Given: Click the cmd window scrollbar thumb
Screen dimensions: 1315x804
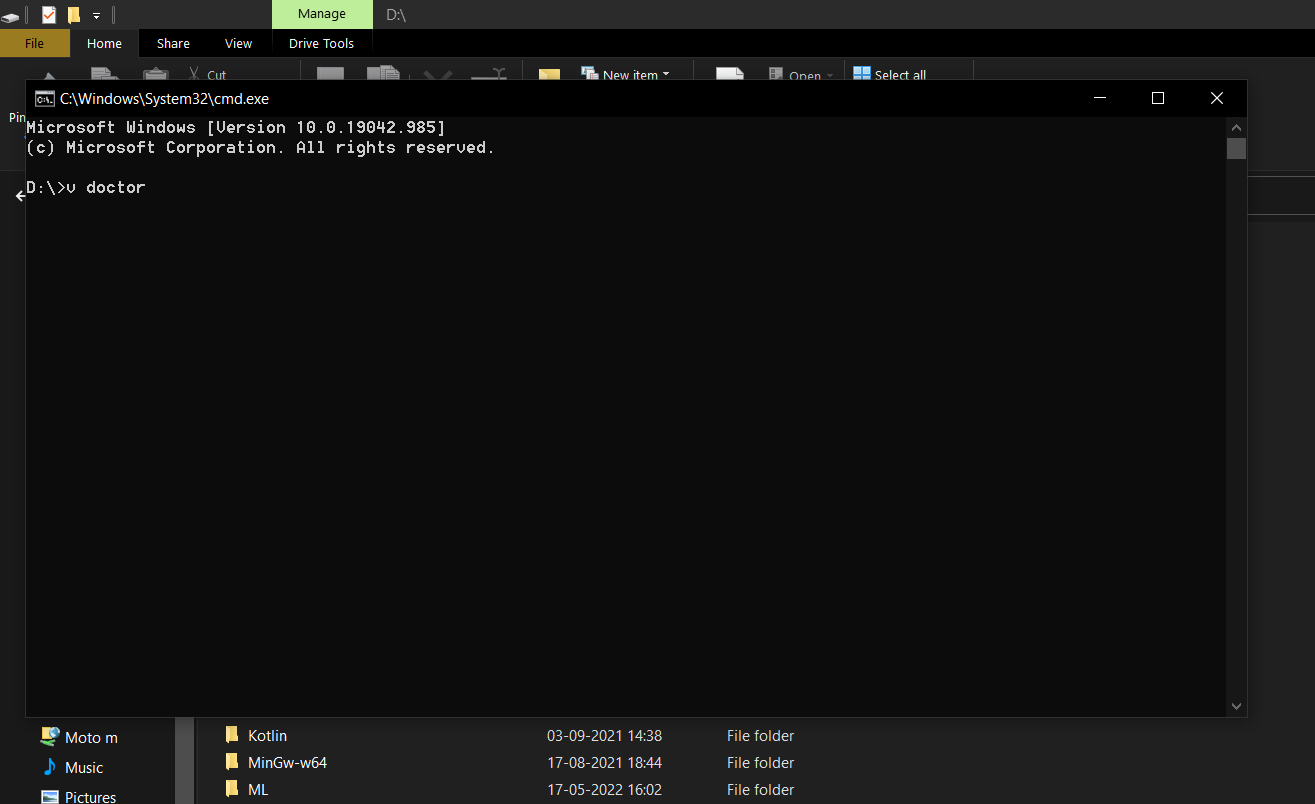Looking at the screenshot, I should tap(1237, 149).
